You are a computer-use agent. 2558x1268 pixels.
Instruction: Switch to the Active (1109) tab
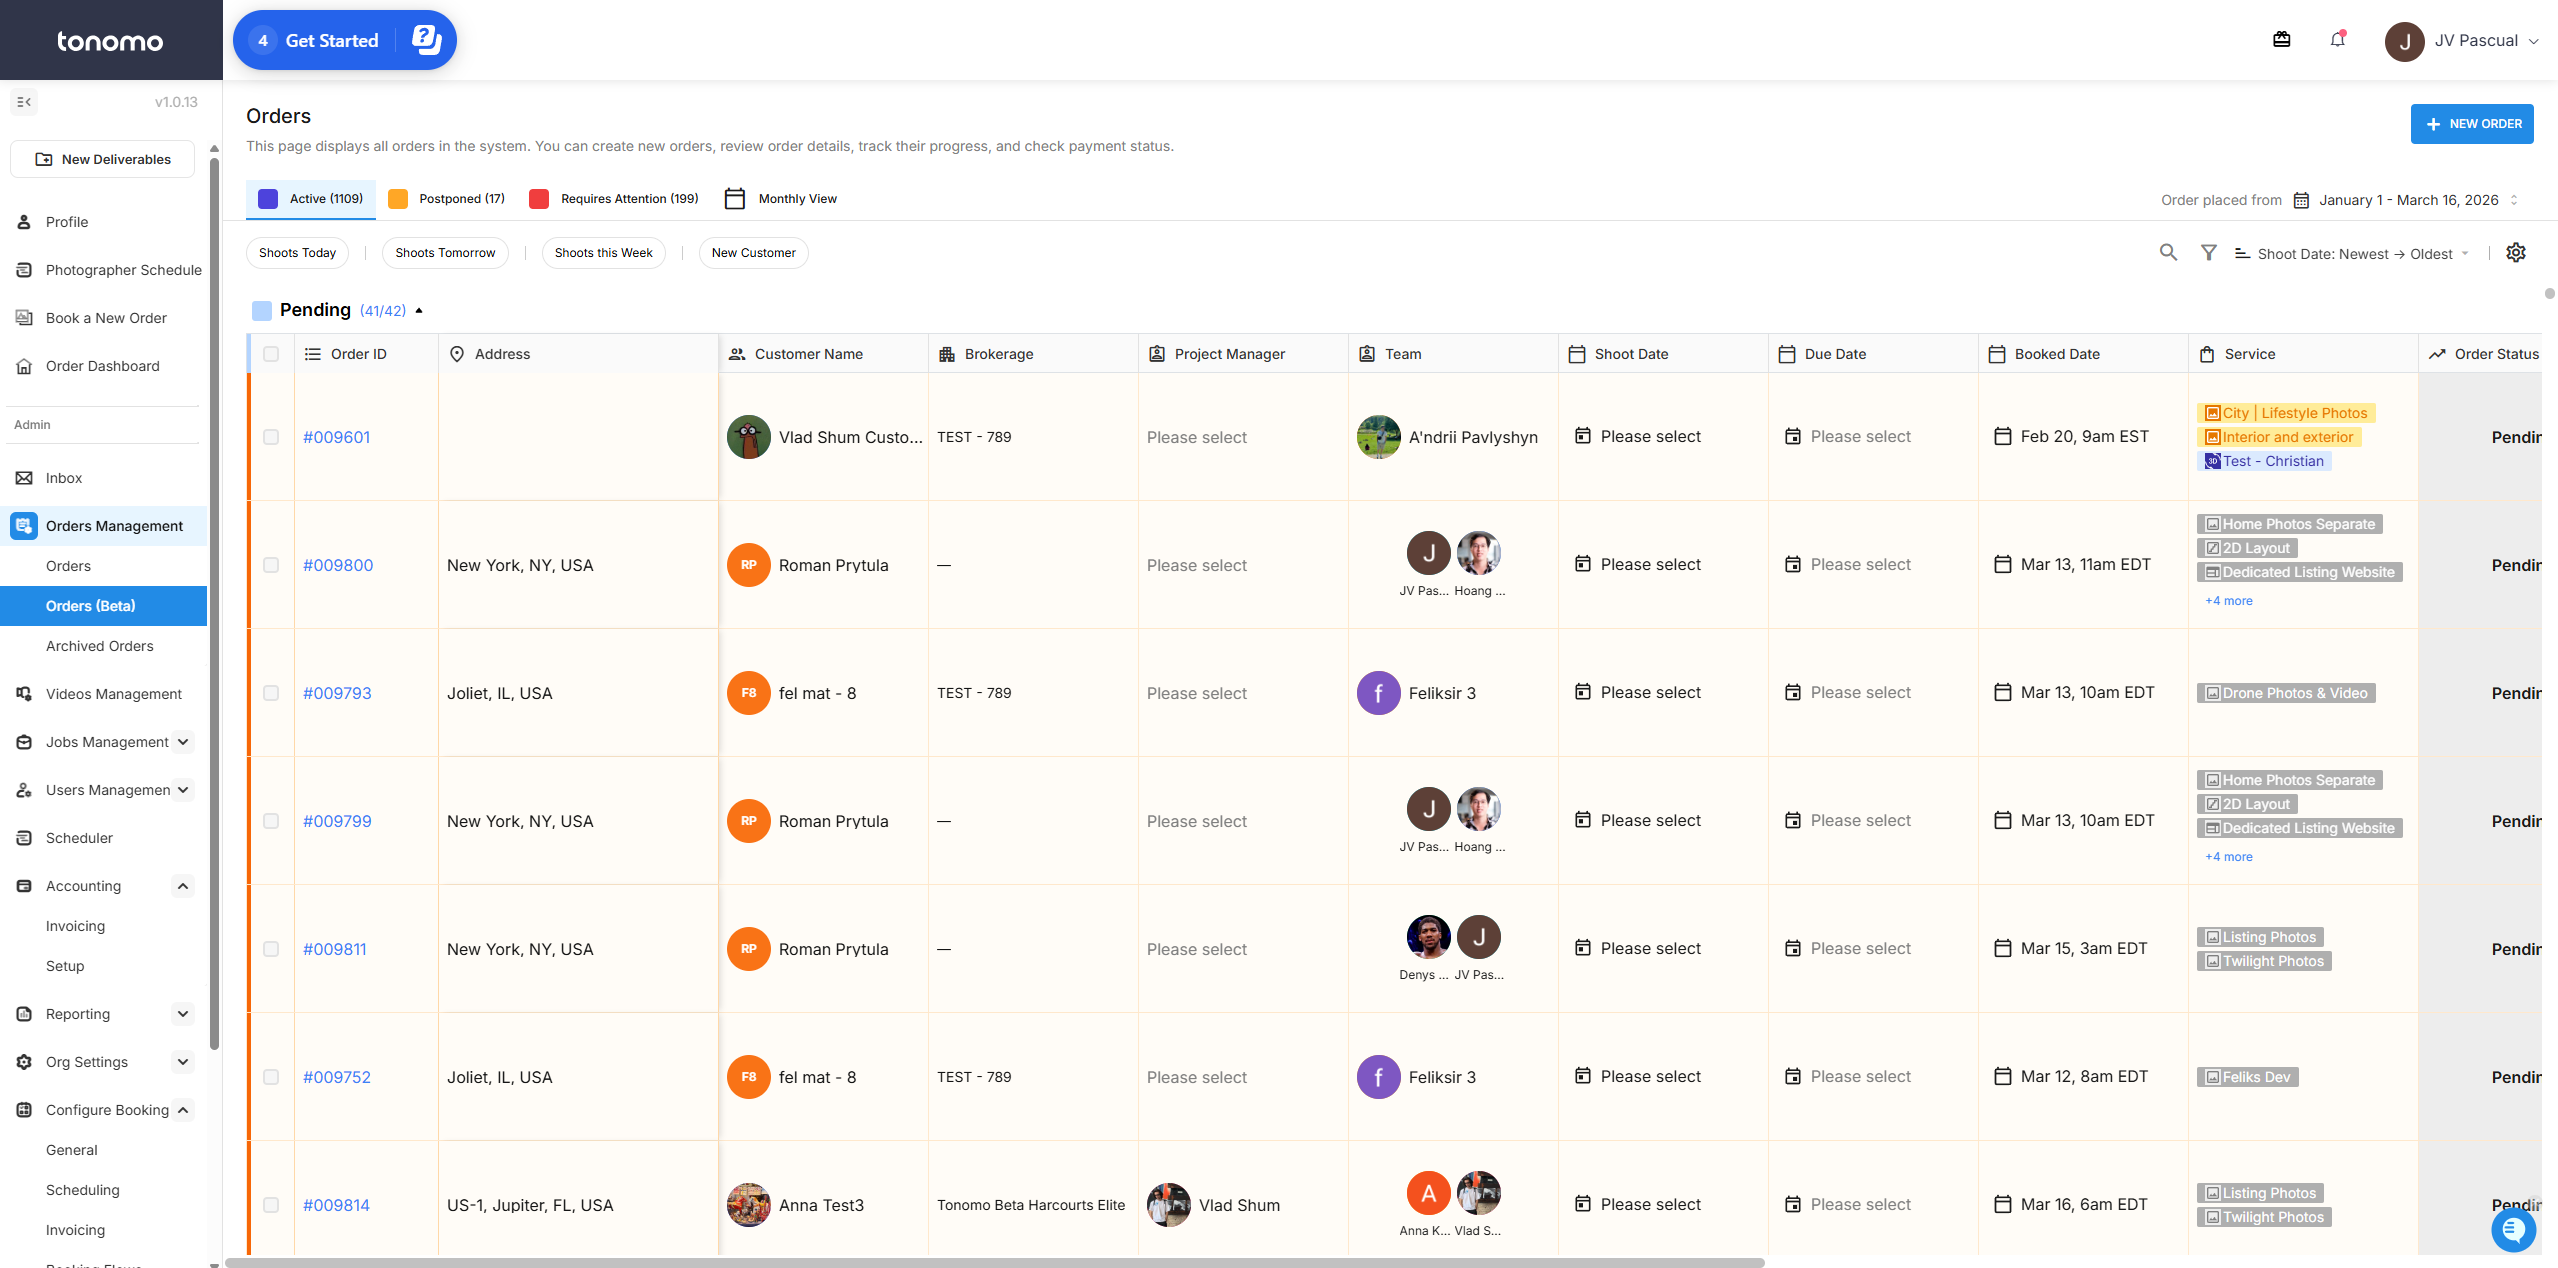(311, 199)
